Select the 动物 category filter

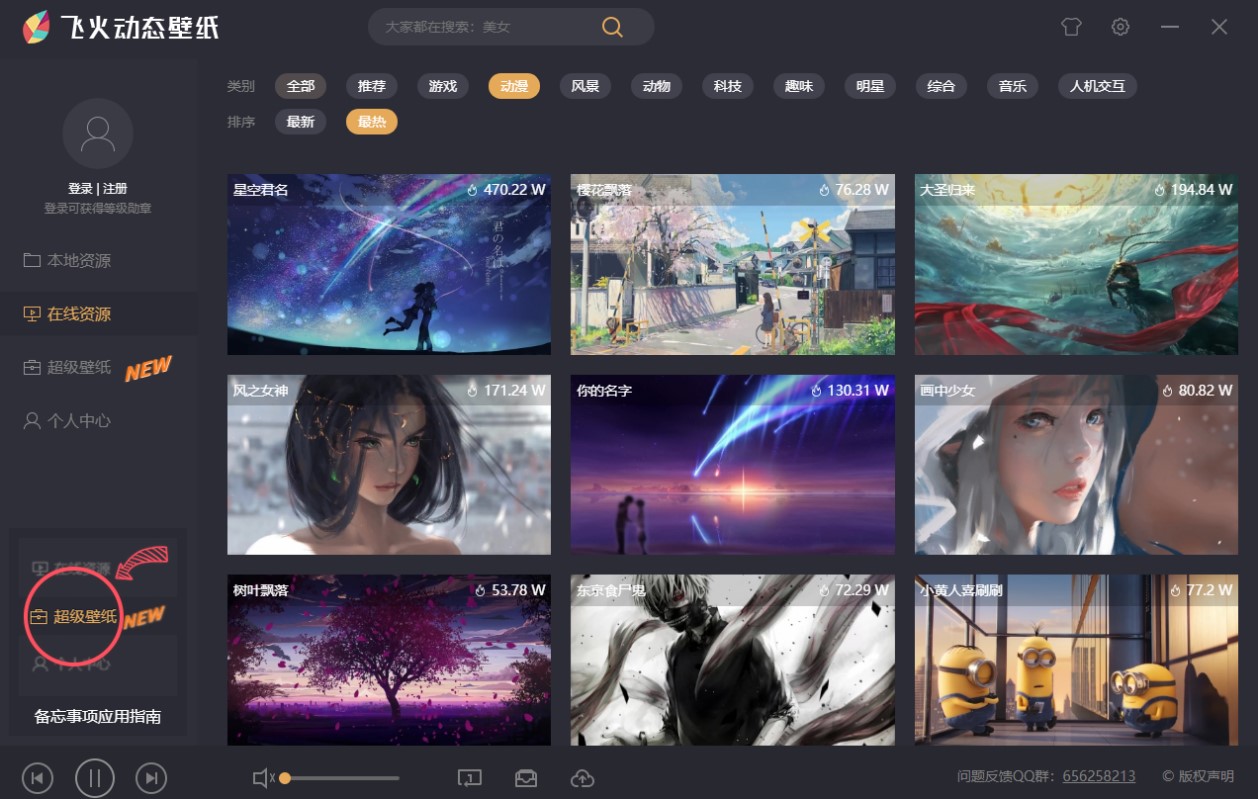(x=656, y=86)
